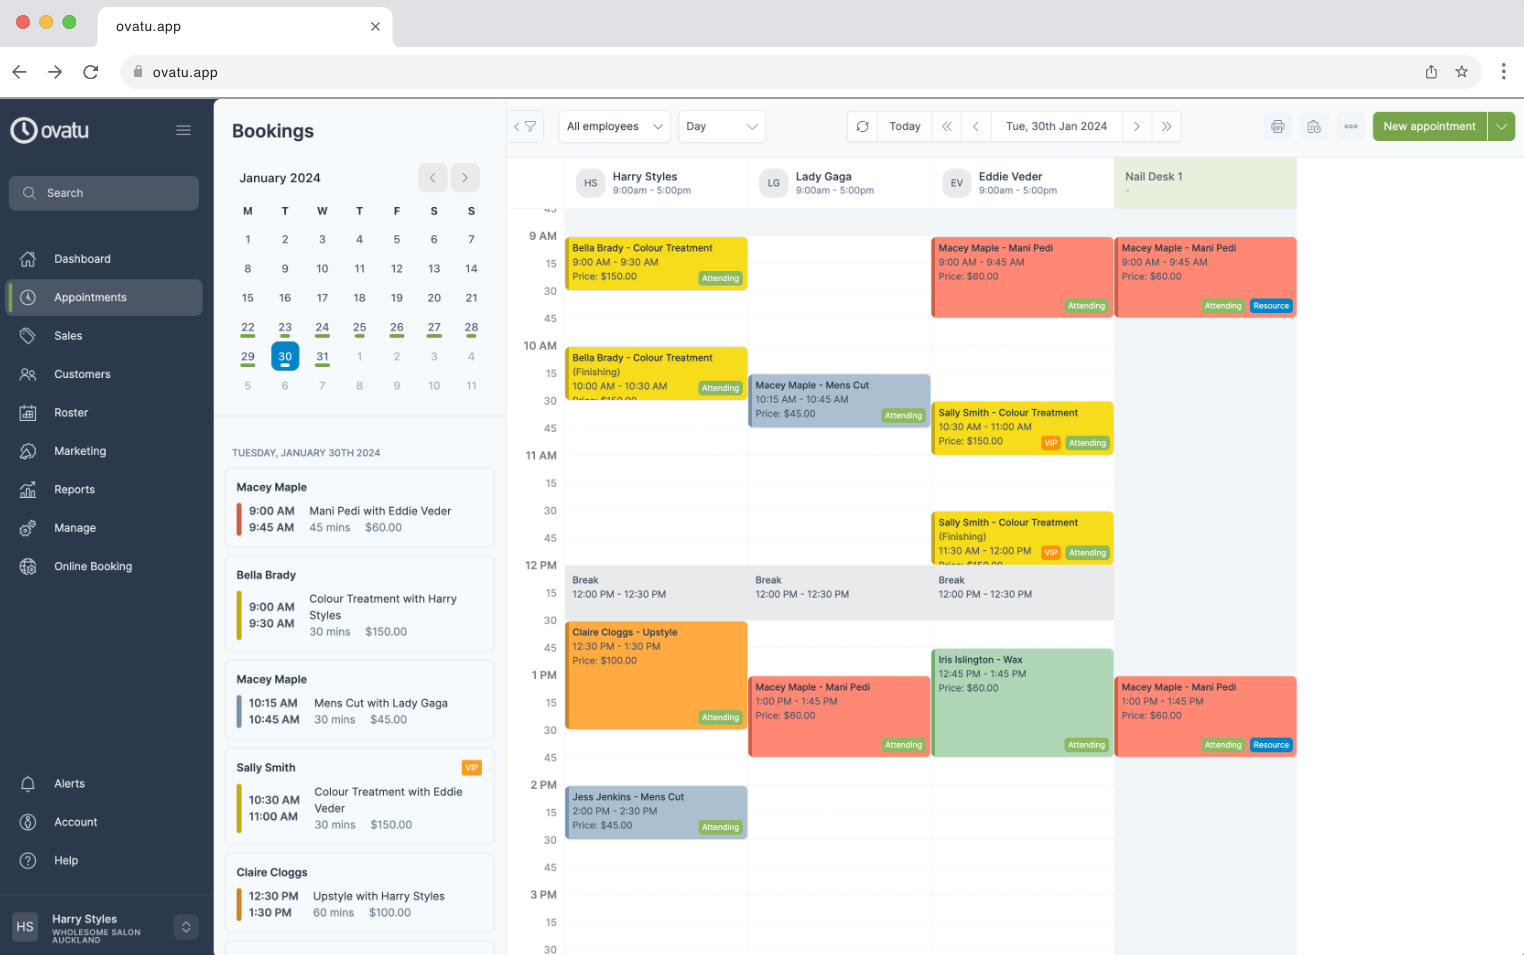Click the Resource tag on 9:00 AM Nail Desk appointment

pos(1271,306)
